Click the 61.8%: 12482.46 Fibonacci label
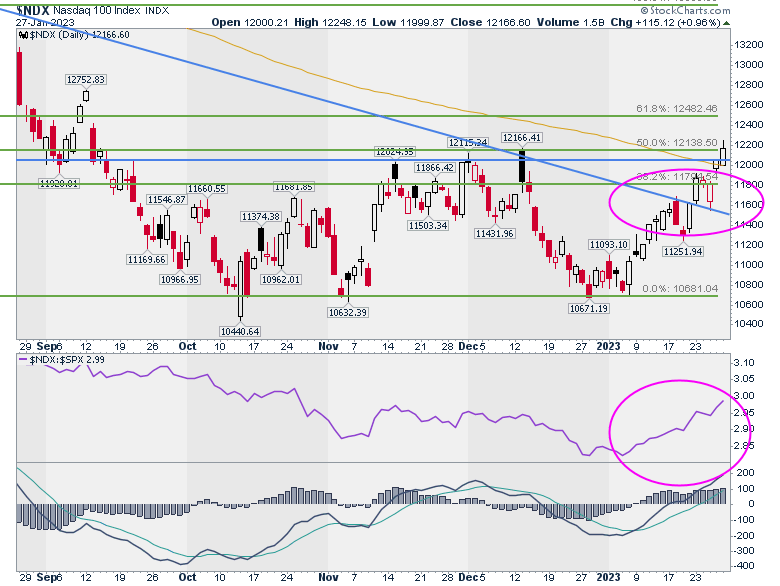780x586 pixels. pyautogui.click(x=677, y=108)
